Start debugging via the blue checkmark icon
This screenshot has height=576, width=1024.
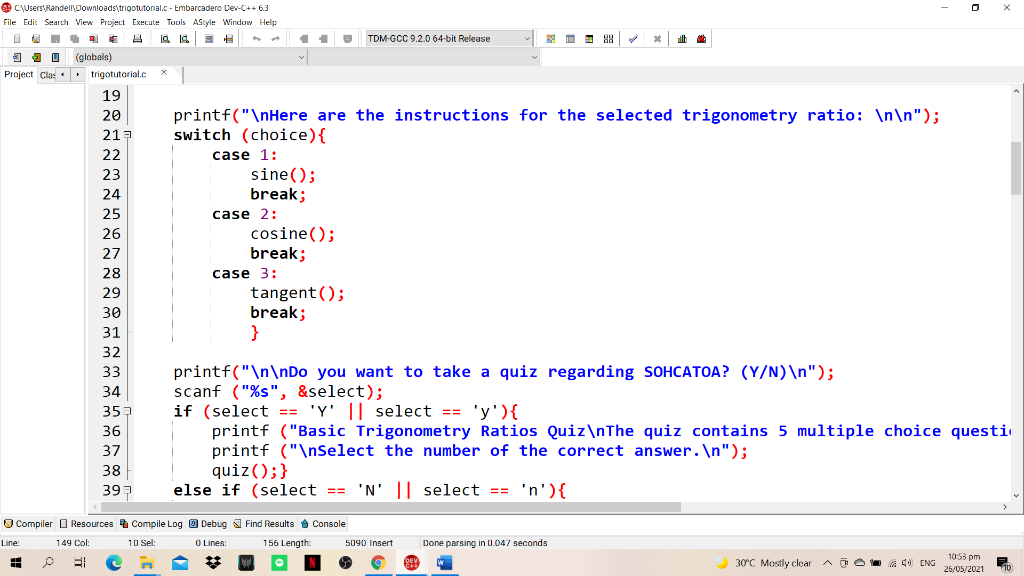tap(632, 38)
